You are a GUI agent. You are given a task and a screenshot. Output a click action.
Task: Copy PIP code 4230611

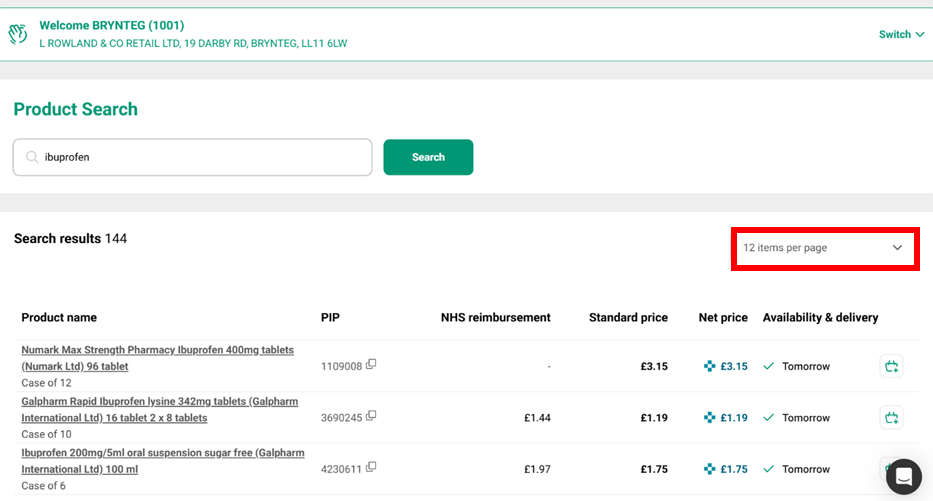[x=371, y=467]
